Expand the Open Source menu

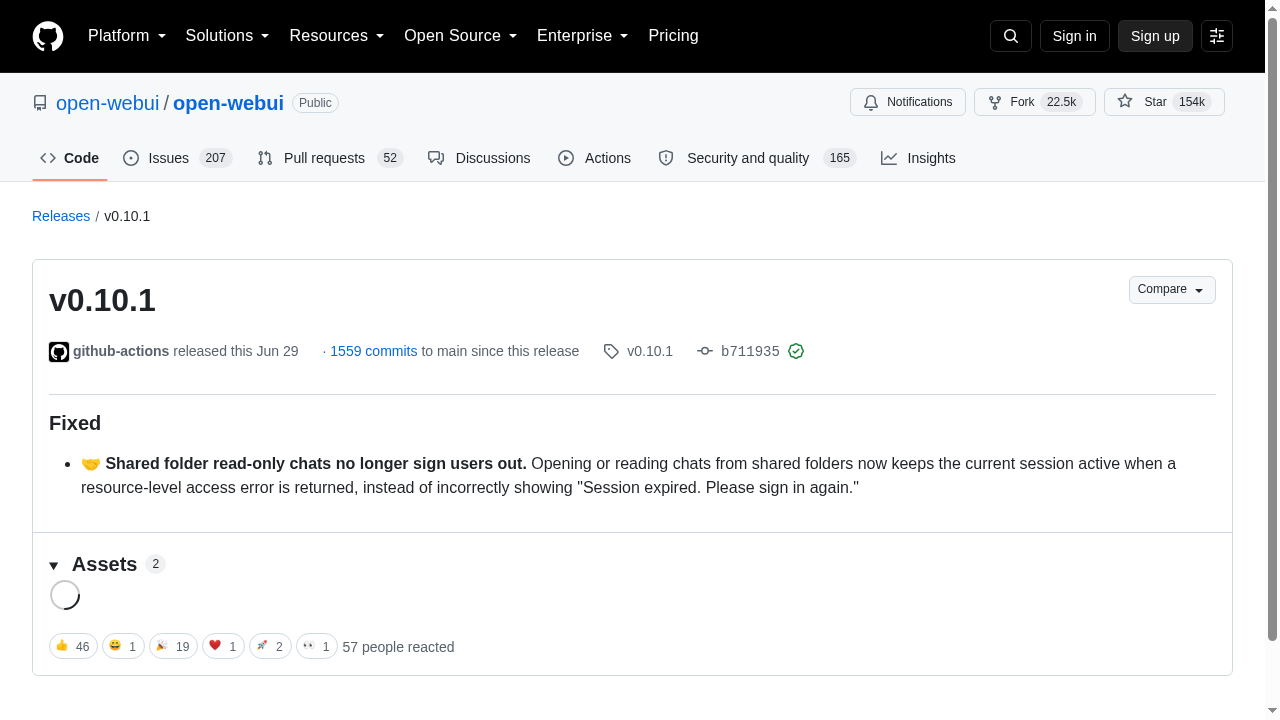(461, 36)
